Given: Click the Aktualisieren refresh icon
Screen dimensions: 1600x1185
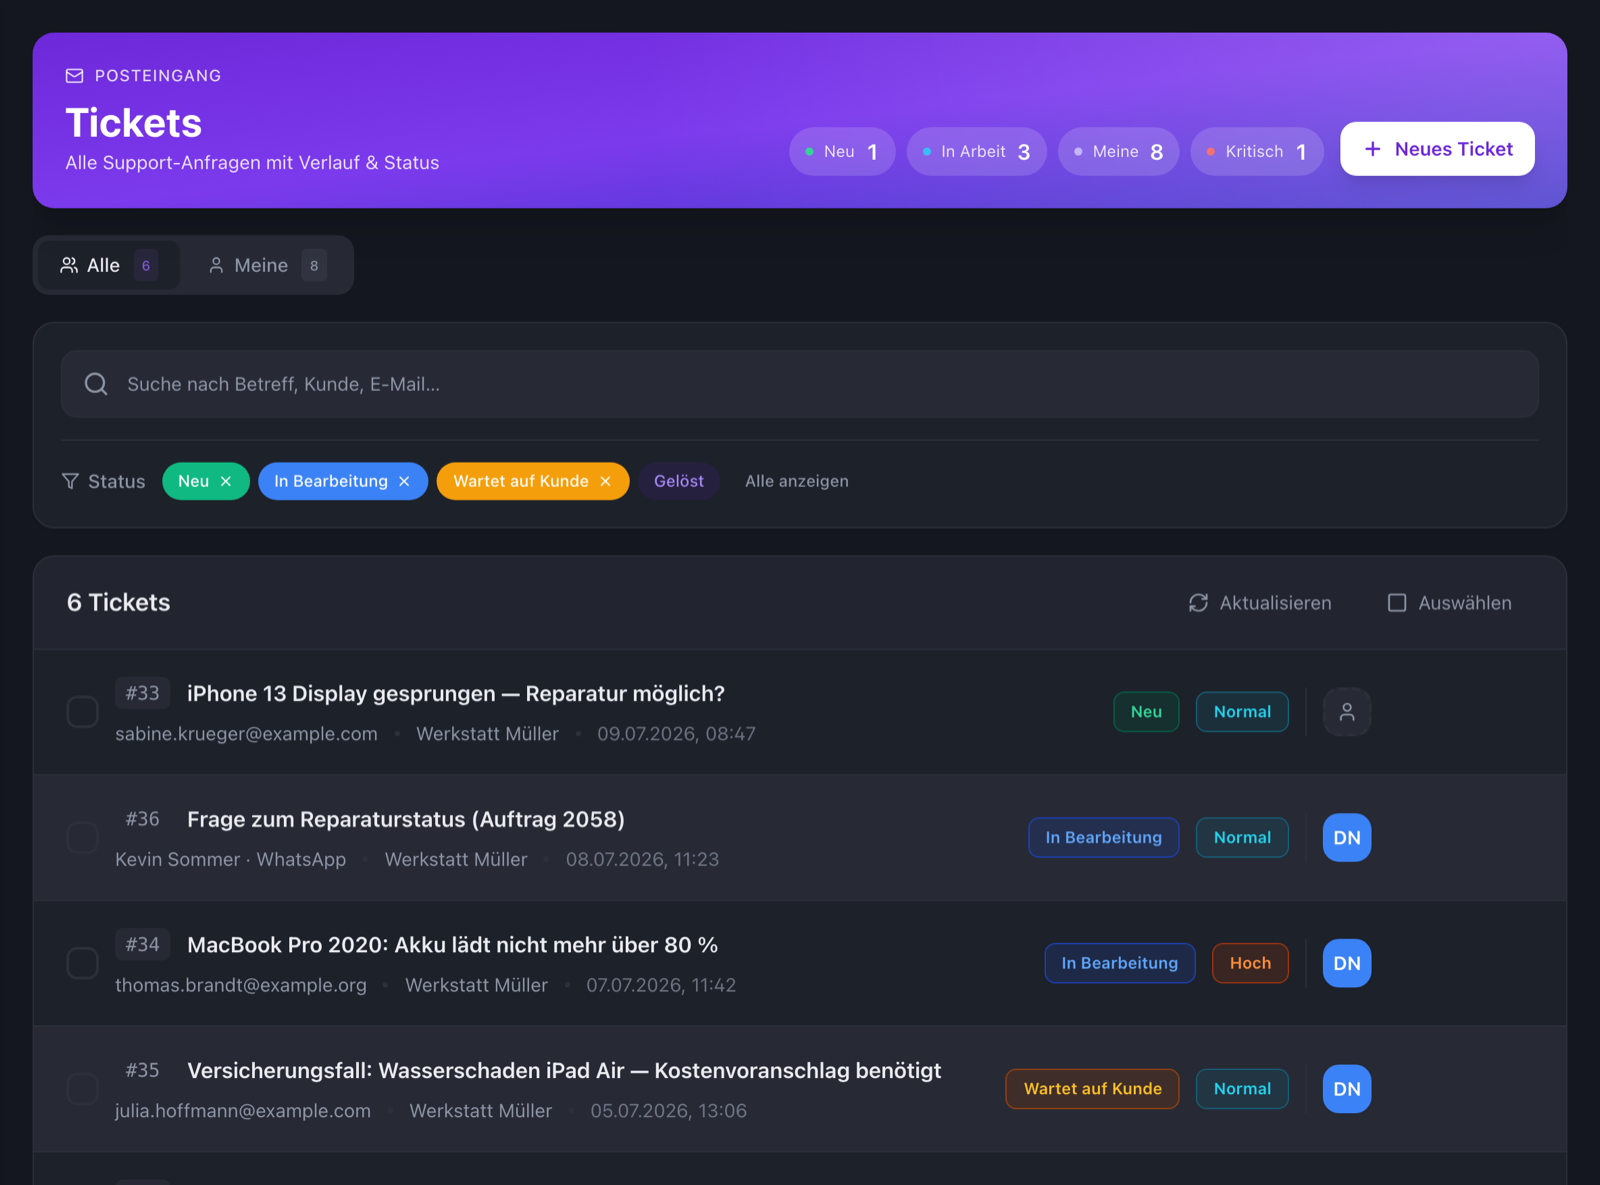Looking at the screenshot, I should tap(1198, 603).
